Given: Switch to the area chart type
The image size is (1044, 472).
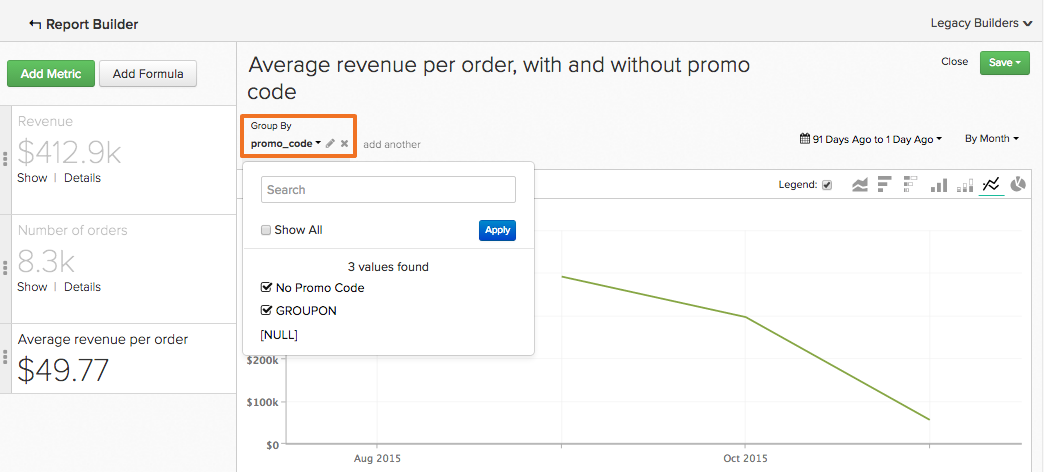Looking at the screenshot, I should [x=859, y=185].
